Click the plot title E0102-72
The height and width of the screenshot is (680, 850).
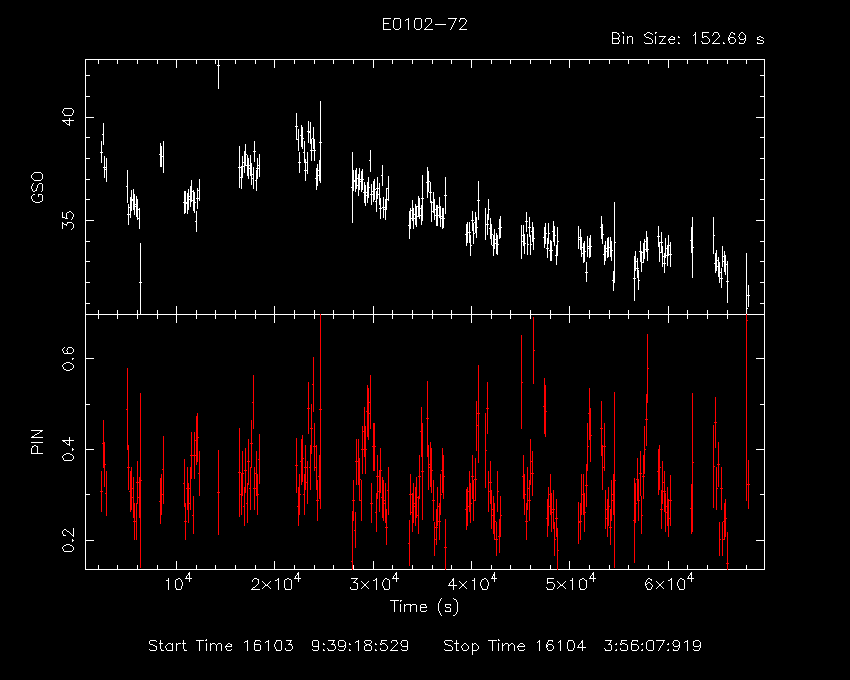point(424,24)
